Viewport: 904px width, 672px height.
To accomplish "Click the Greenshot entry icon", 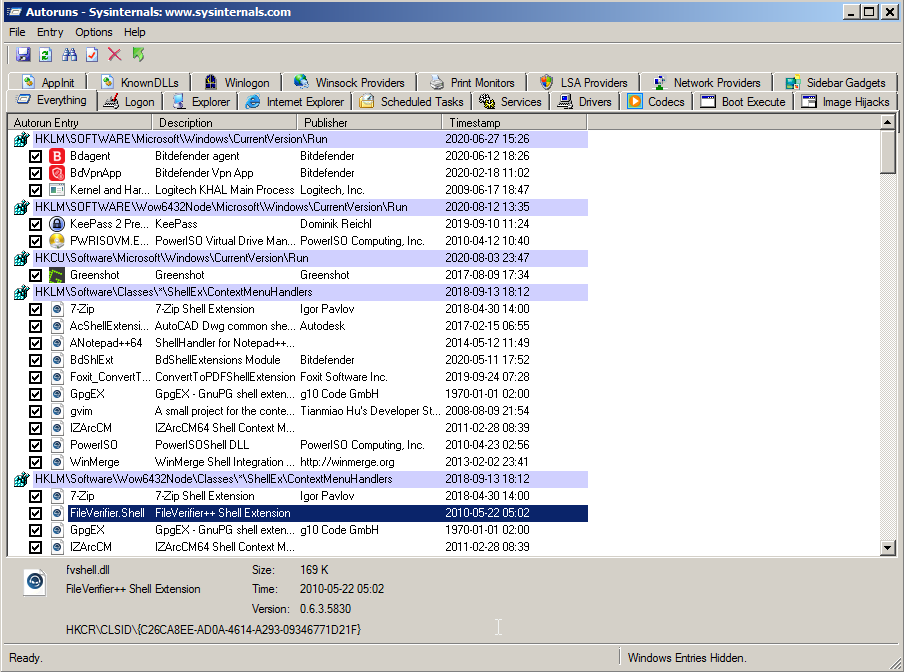I will 56,275.
